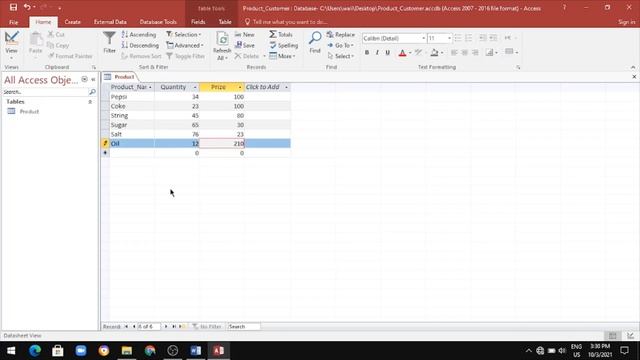Open Prize column dropdown arrow

tap(240, 87)
